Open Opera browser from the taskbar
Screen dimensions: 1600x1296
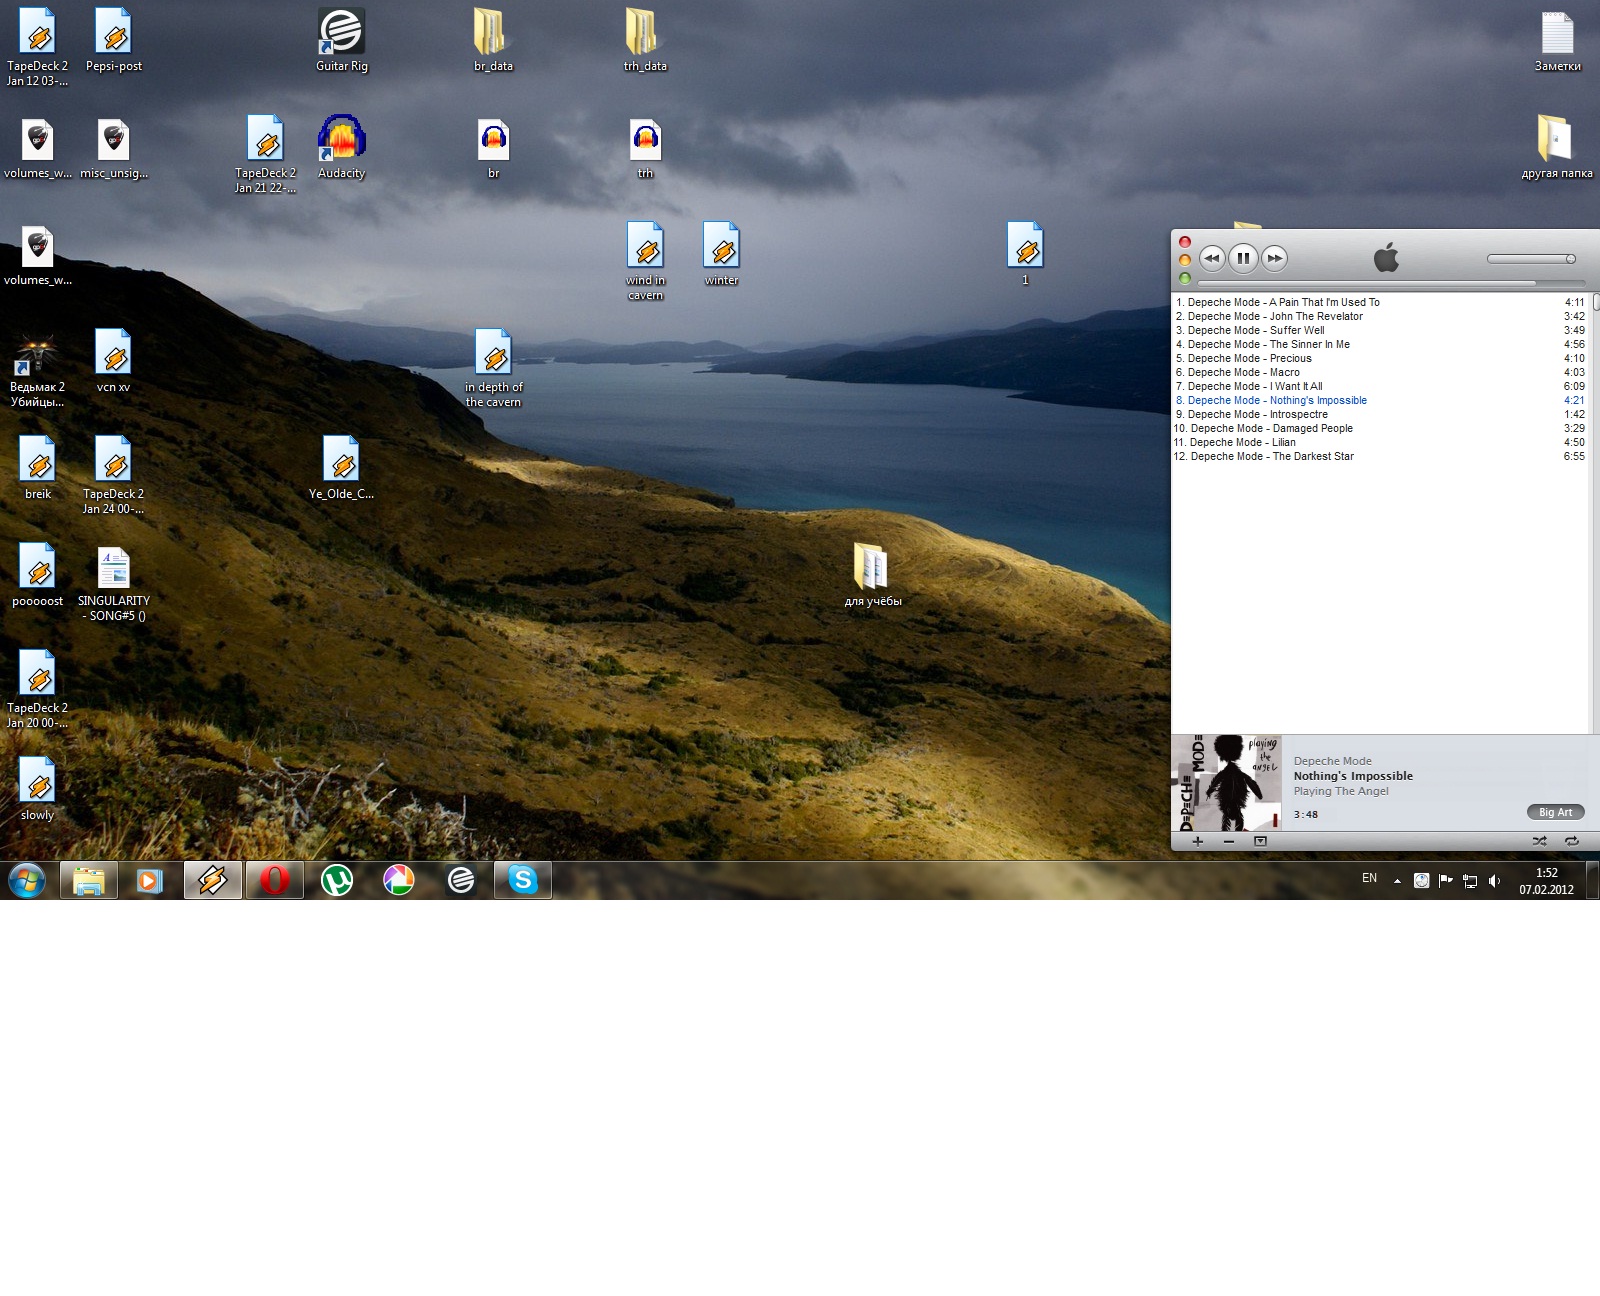point(274,880)
